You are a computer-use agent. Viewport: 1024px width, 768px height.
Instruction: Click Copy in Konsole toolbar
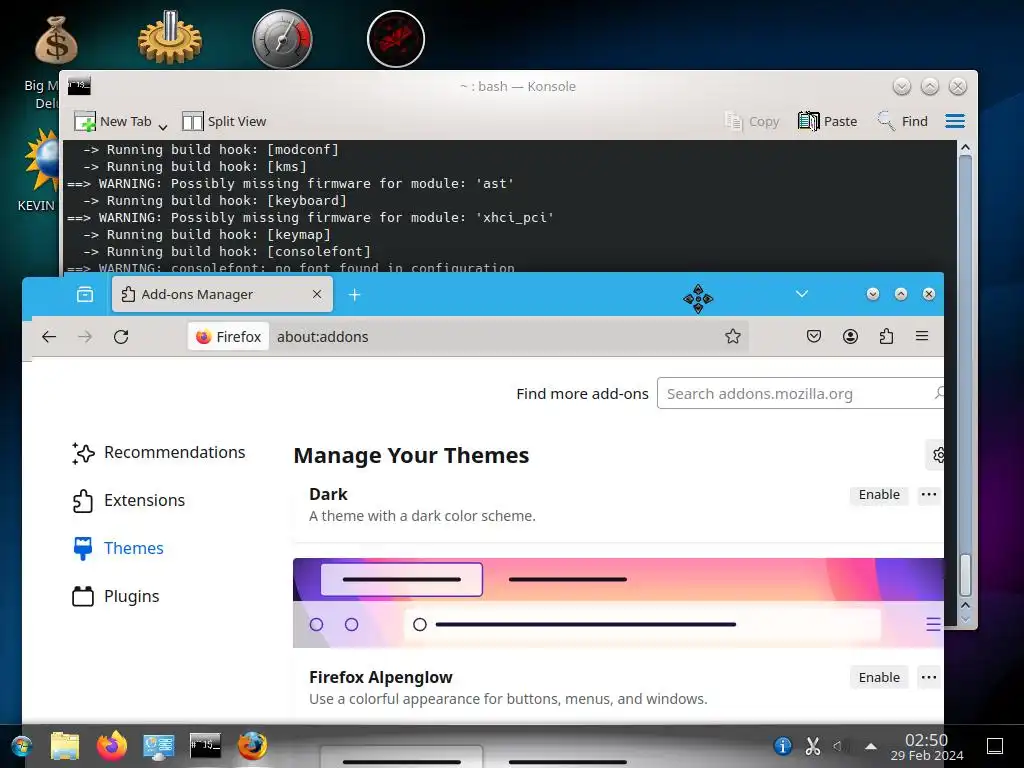752,121
